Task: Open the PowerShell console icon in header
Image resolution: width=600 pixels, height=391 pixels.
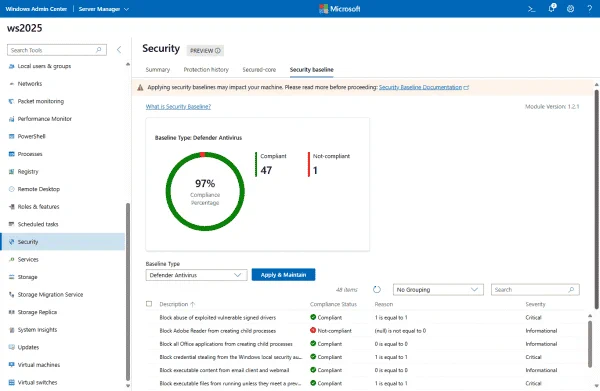Action: coord(532,9)
